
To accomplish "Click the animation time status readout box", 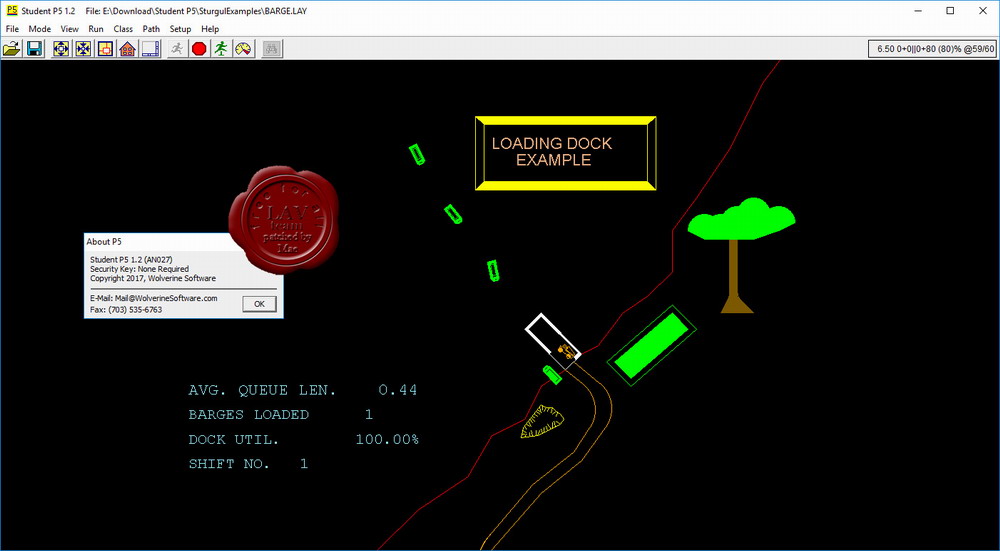I will [x=932, y=49].
